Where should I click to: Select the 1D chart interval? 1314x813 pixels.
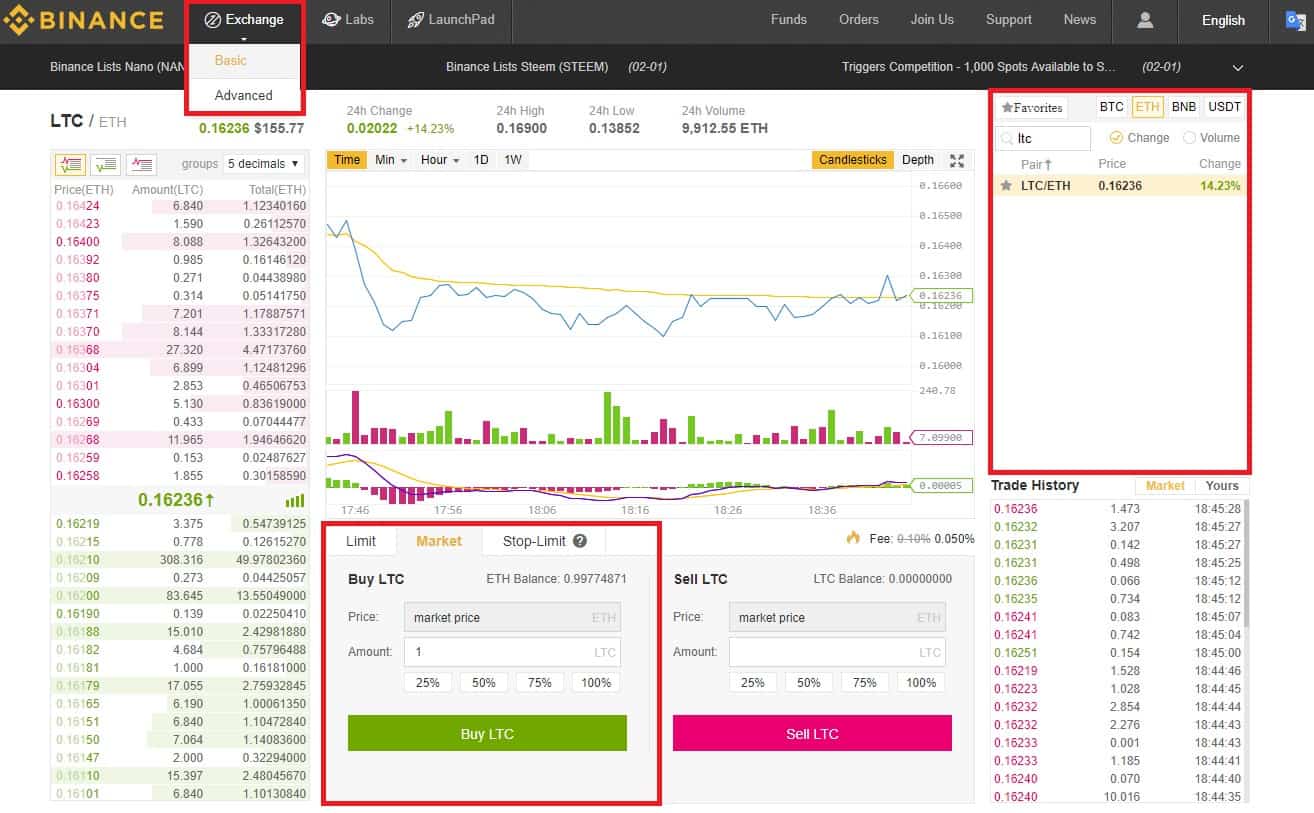tap(481, 160)
